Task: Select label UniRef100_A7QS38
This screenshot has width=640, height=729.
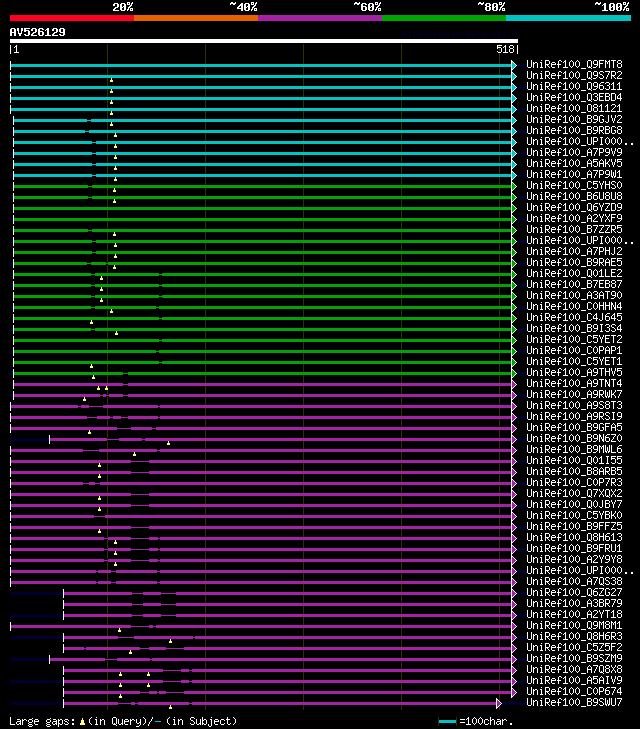Action: click(574, 582)
